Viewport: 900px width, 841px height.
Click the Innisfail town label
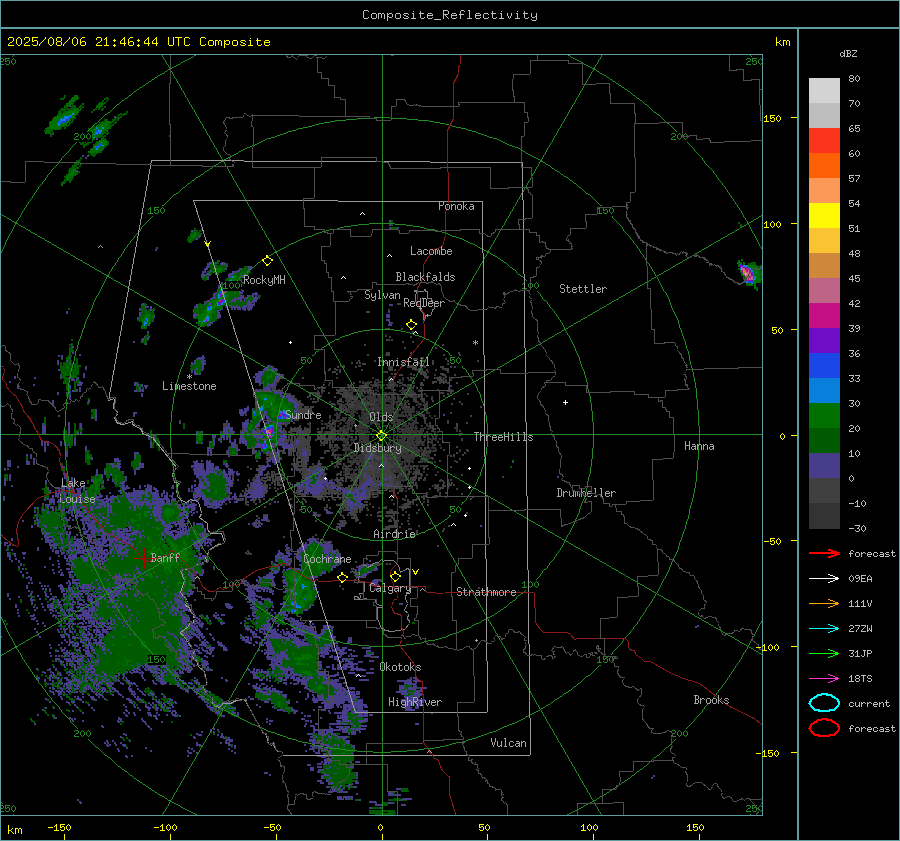[x=403, y=362]
